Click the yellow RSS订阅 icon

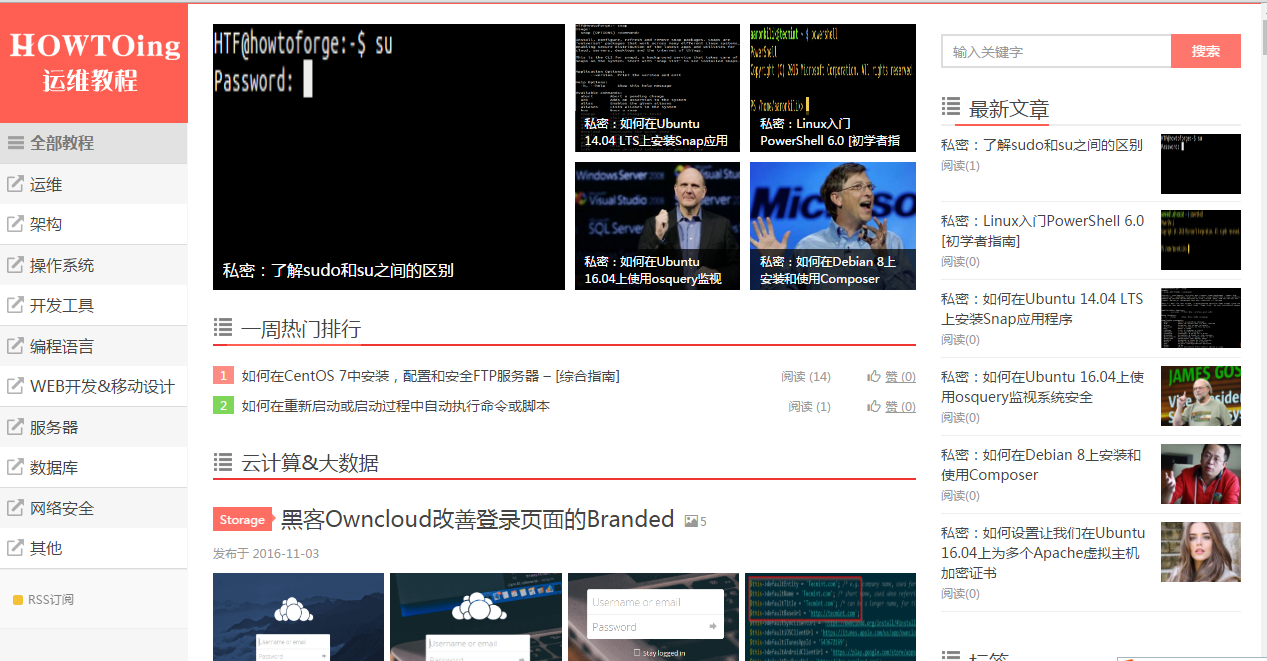pyautogui.click(x=18, y=600)
